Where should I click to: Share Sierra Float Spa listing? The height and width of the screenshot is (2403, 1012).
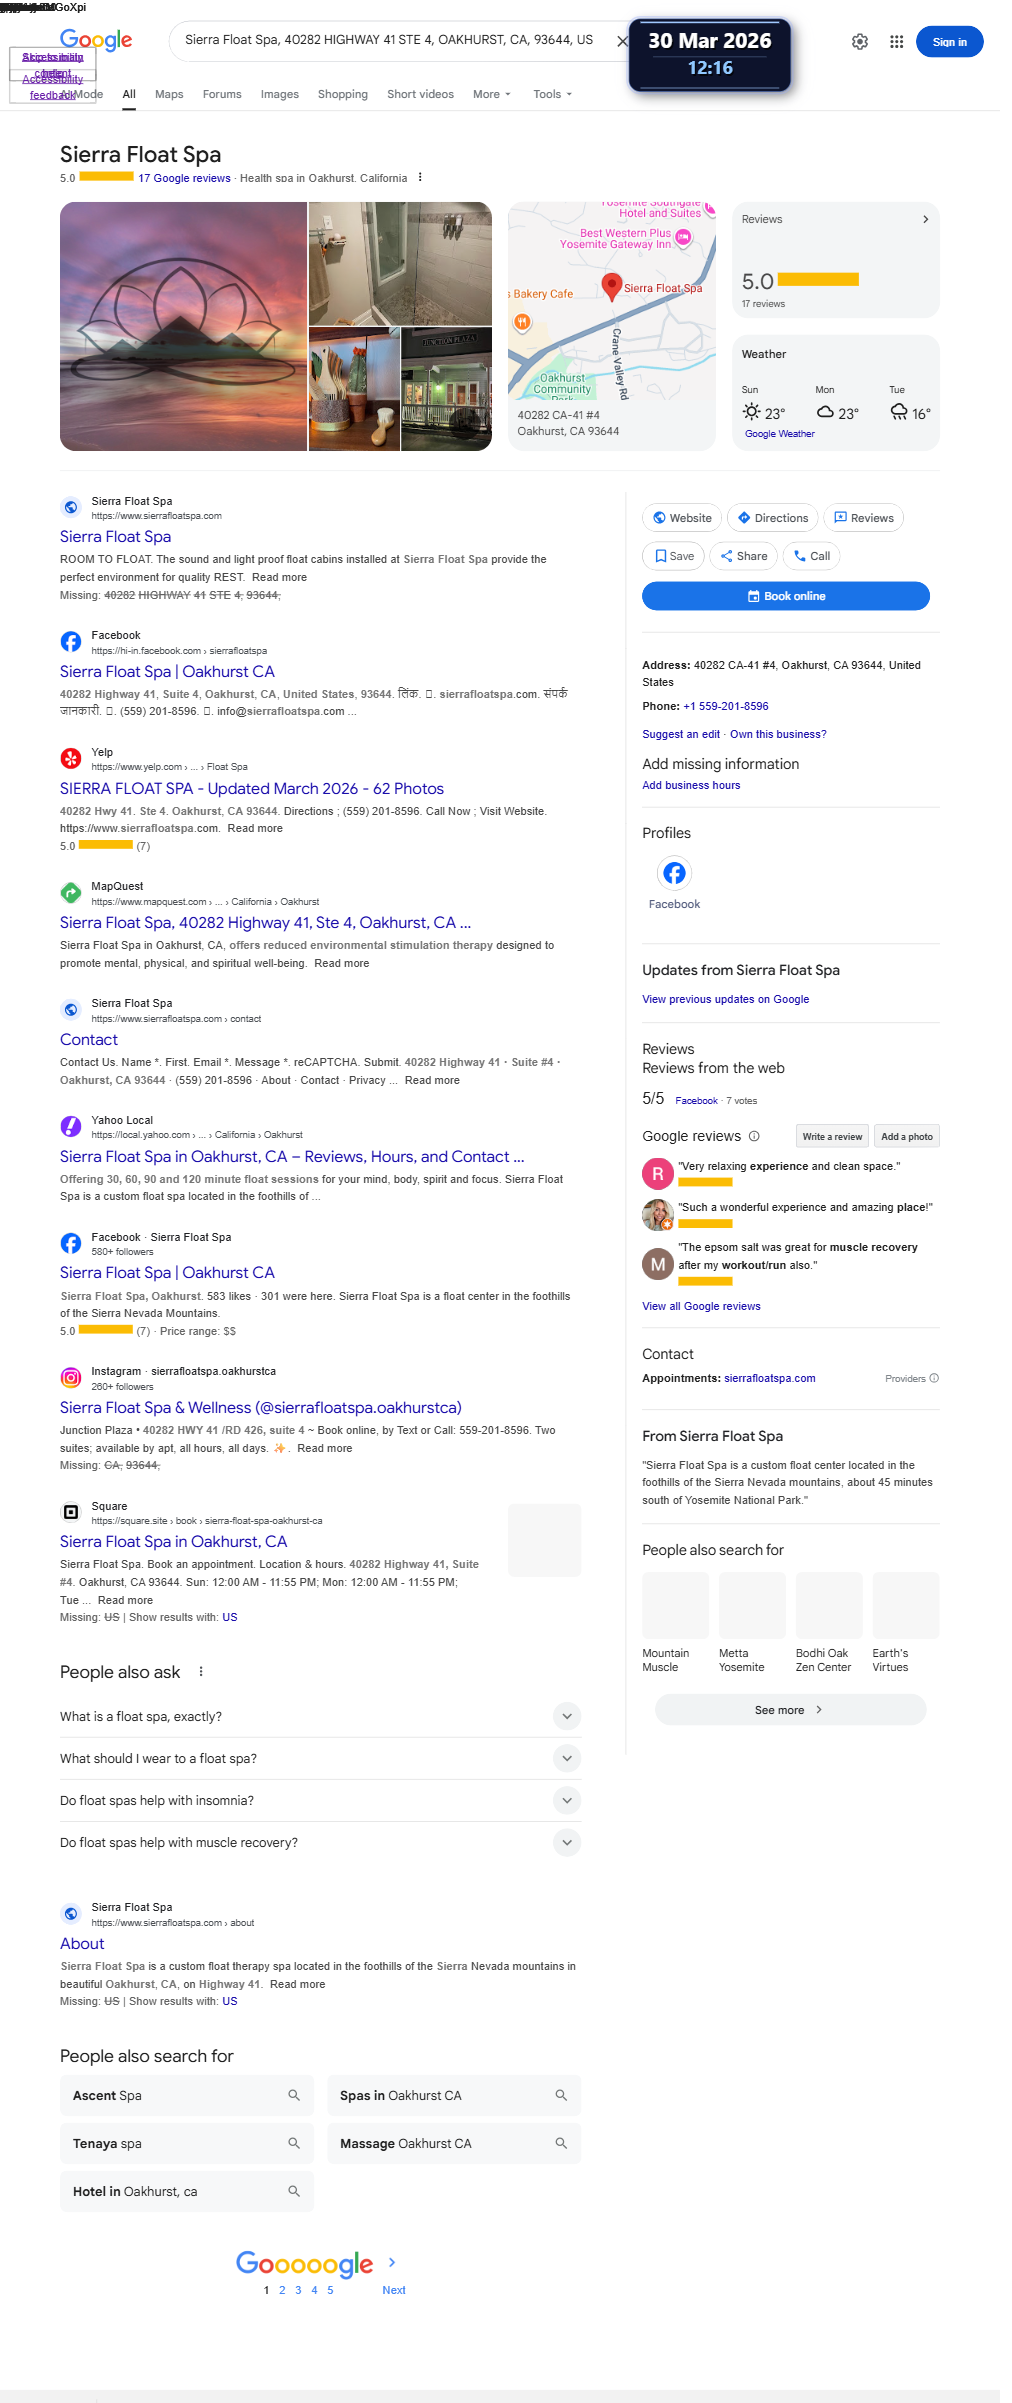click(744, 556)
